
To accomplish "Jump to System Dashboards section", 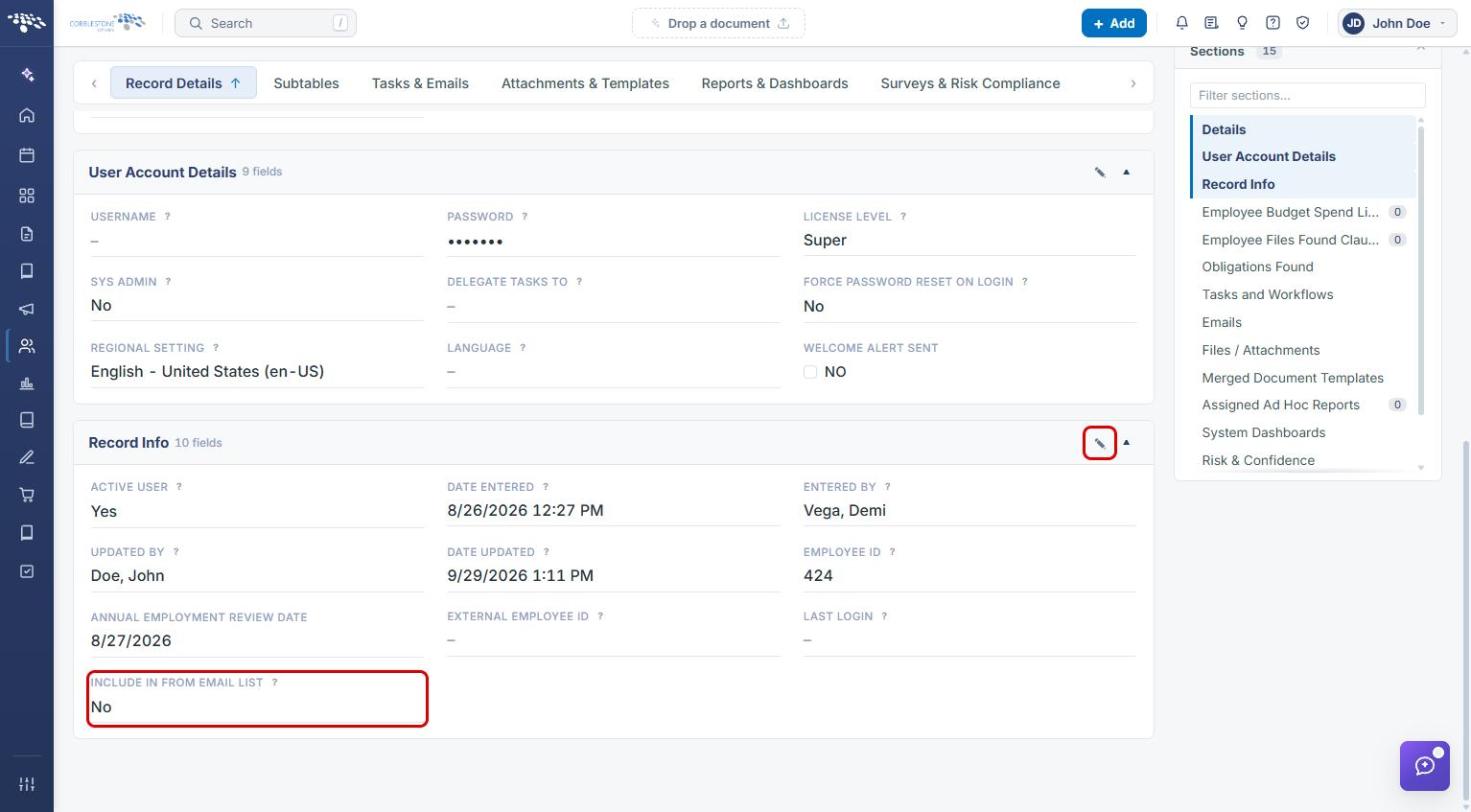I will point(1263,433).
